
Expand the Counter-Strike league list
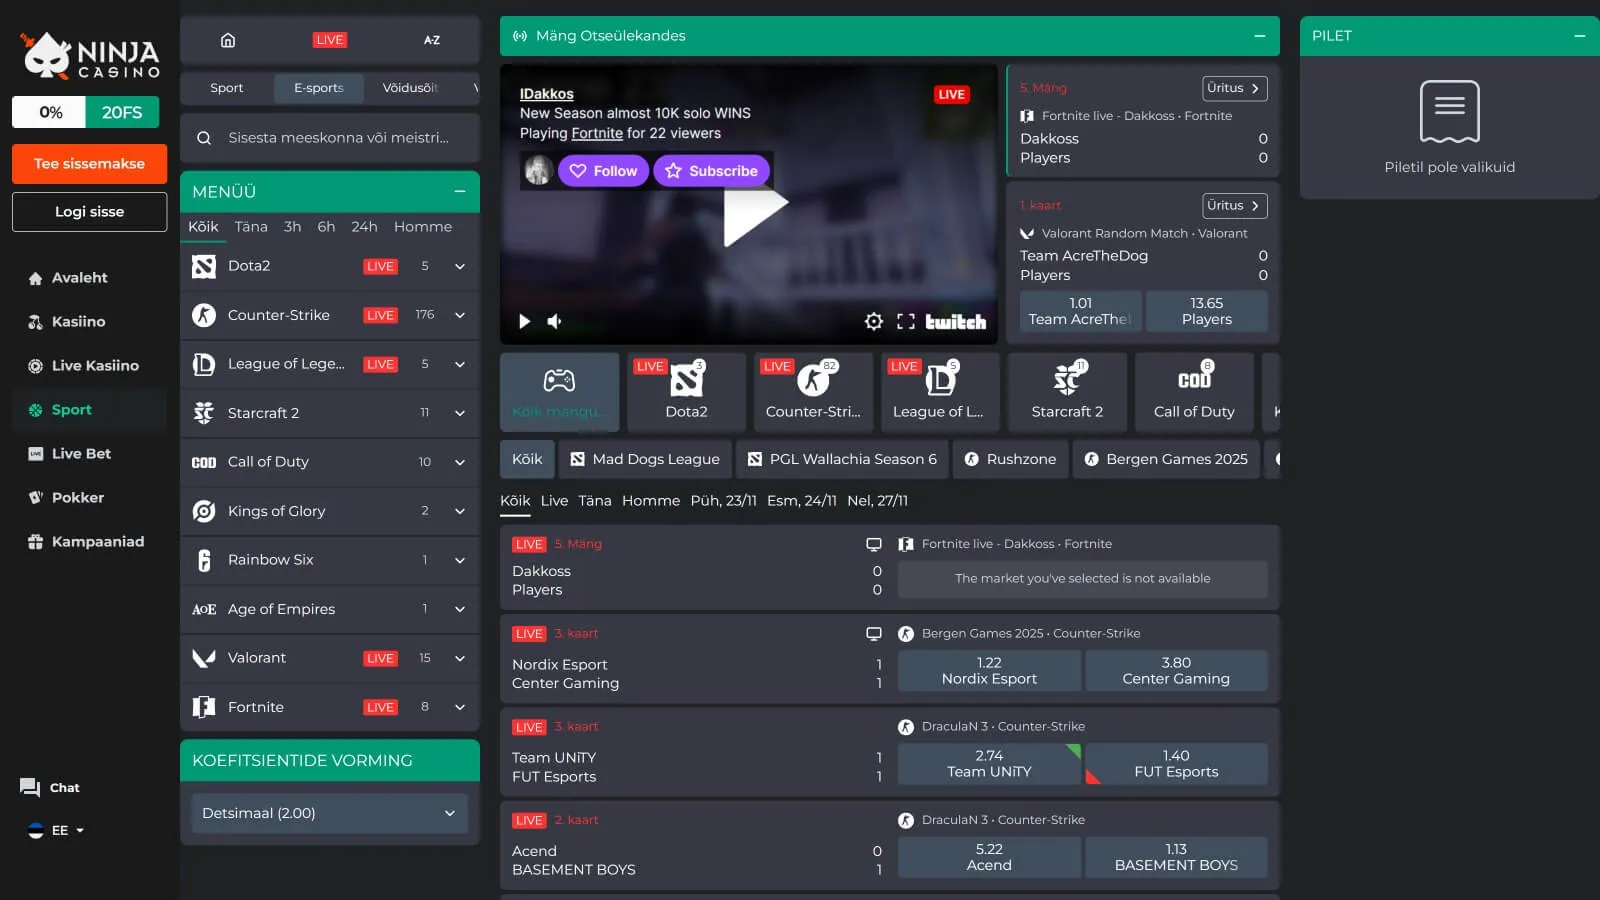[x=460, y=315]
